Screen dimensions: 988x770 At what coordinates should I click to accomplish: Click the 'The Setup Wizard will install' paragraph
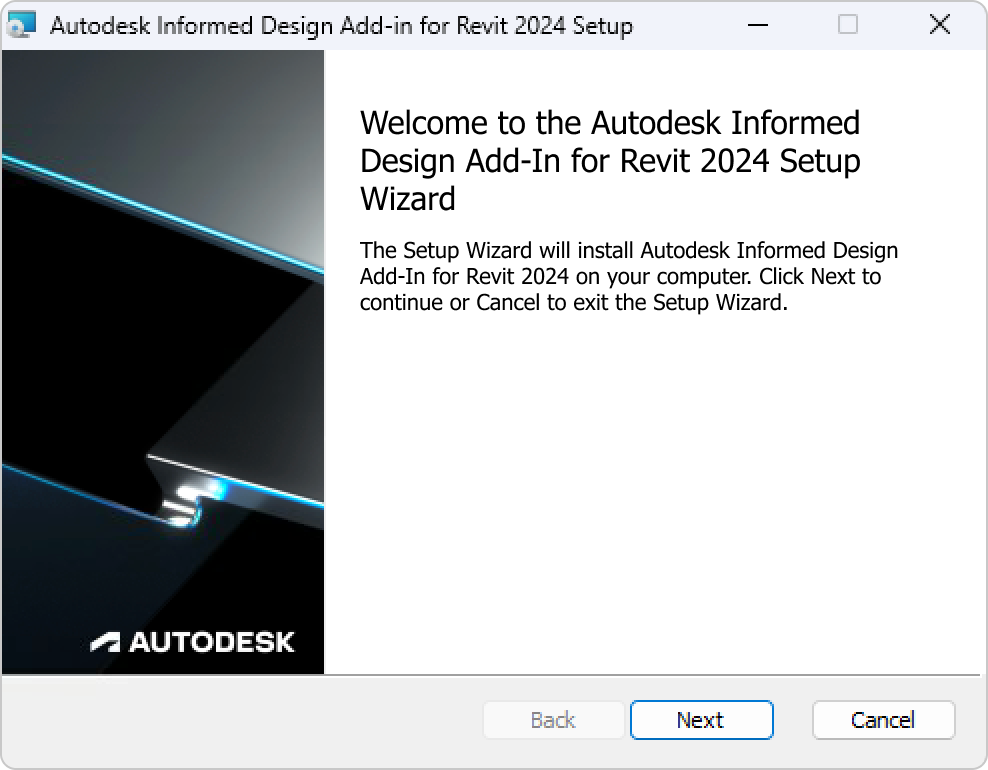point(629,276)
